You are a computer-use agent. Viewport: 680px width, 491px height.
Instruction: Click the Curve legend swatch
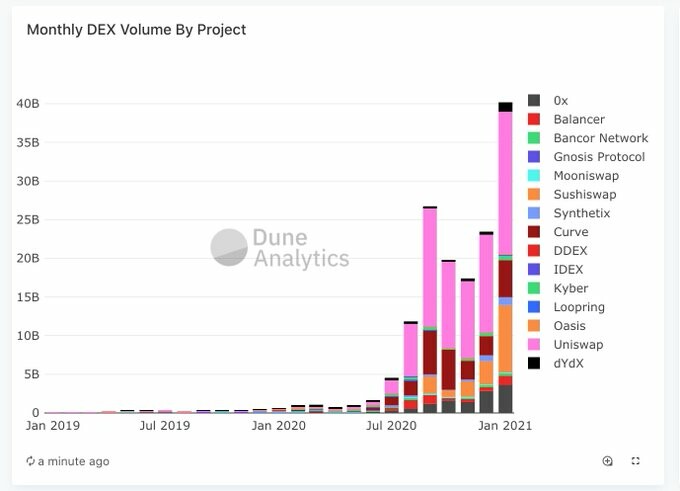point(534,232)
